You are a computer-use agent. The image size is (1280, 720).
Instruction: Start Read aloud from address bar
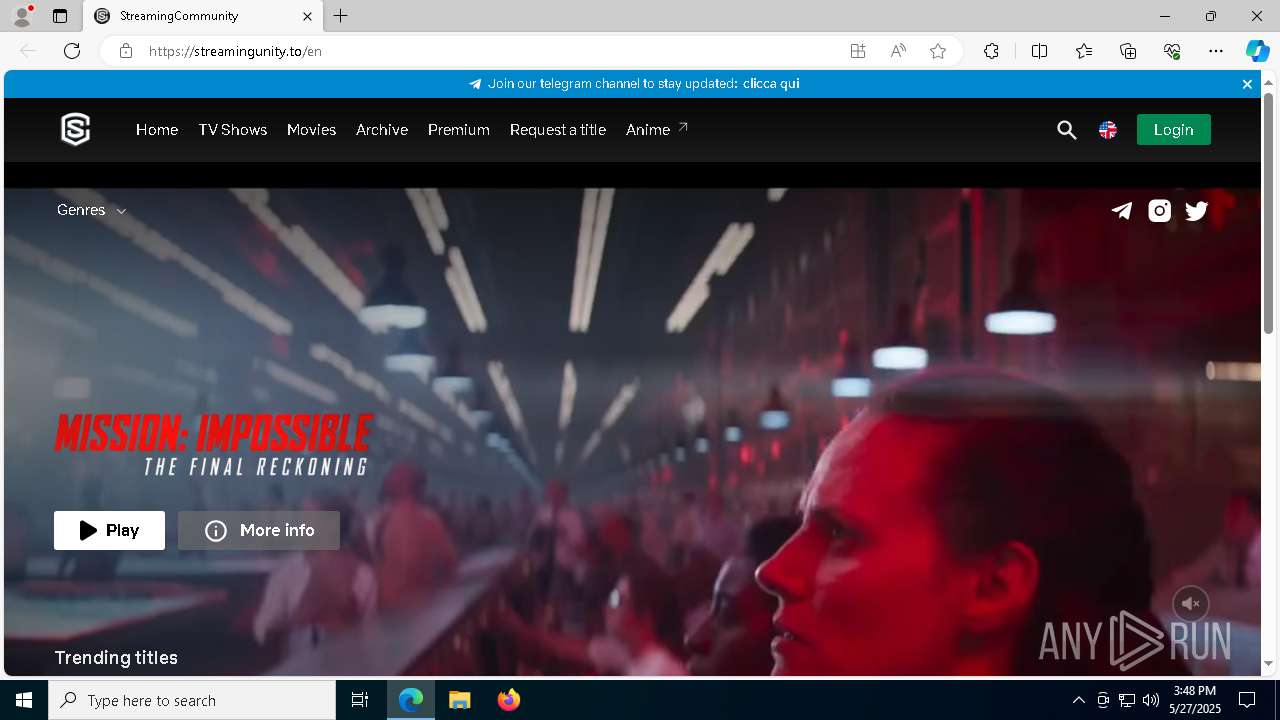(x=898, y=51)
